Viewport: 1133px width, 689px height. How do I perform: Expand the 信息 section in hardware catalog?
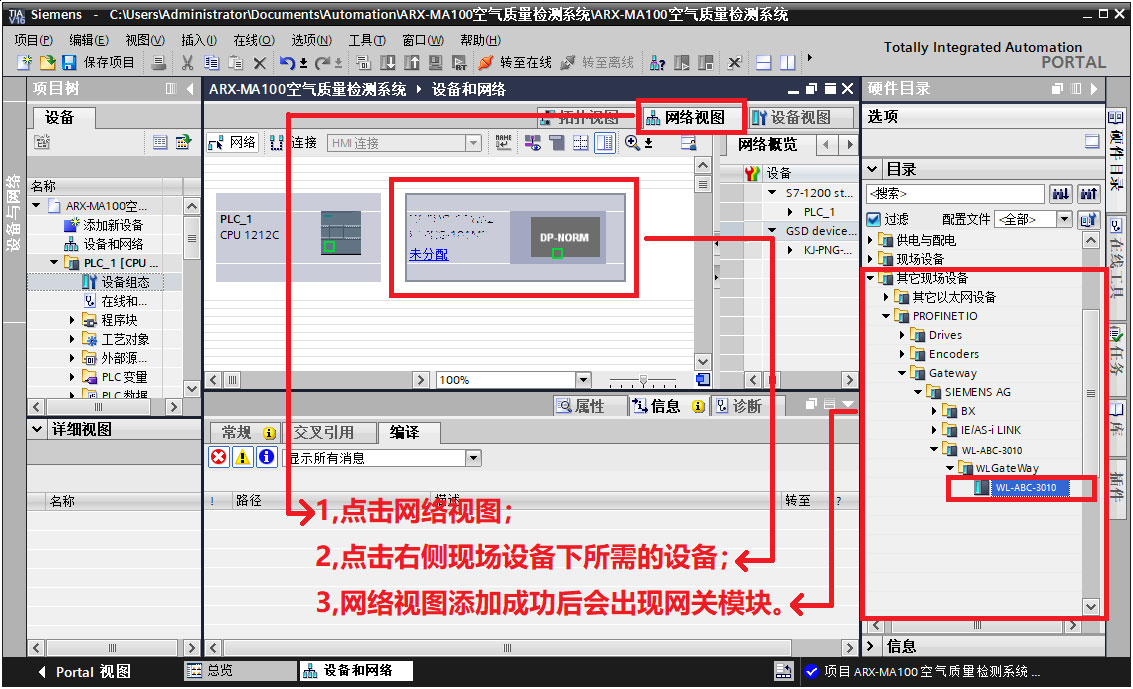[871, 646]
